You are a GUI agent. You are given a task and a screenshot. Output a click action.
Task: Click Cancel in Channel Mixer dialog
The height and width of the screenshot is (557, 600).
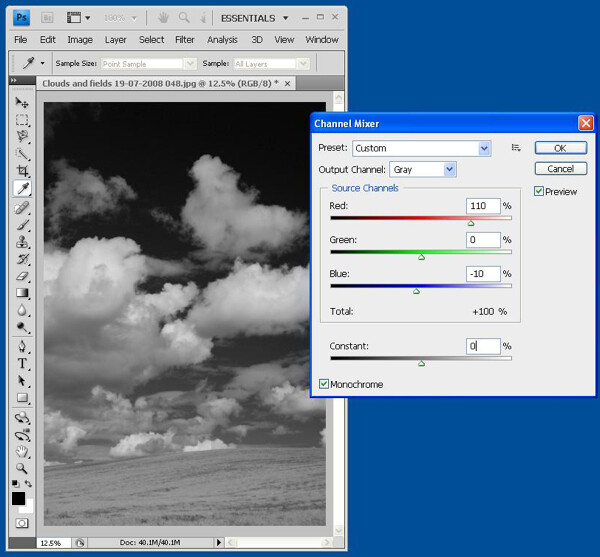pyautogui.click(x=561, y=169)
